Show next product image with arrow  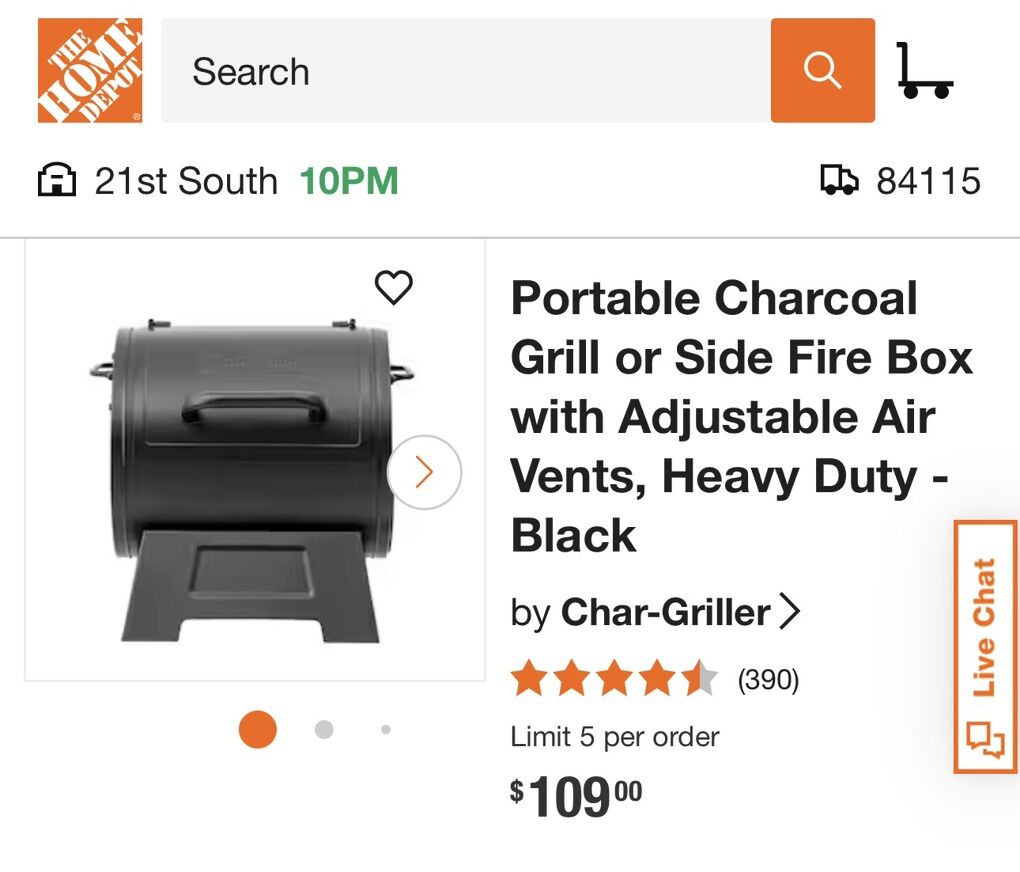click(424, 472)
